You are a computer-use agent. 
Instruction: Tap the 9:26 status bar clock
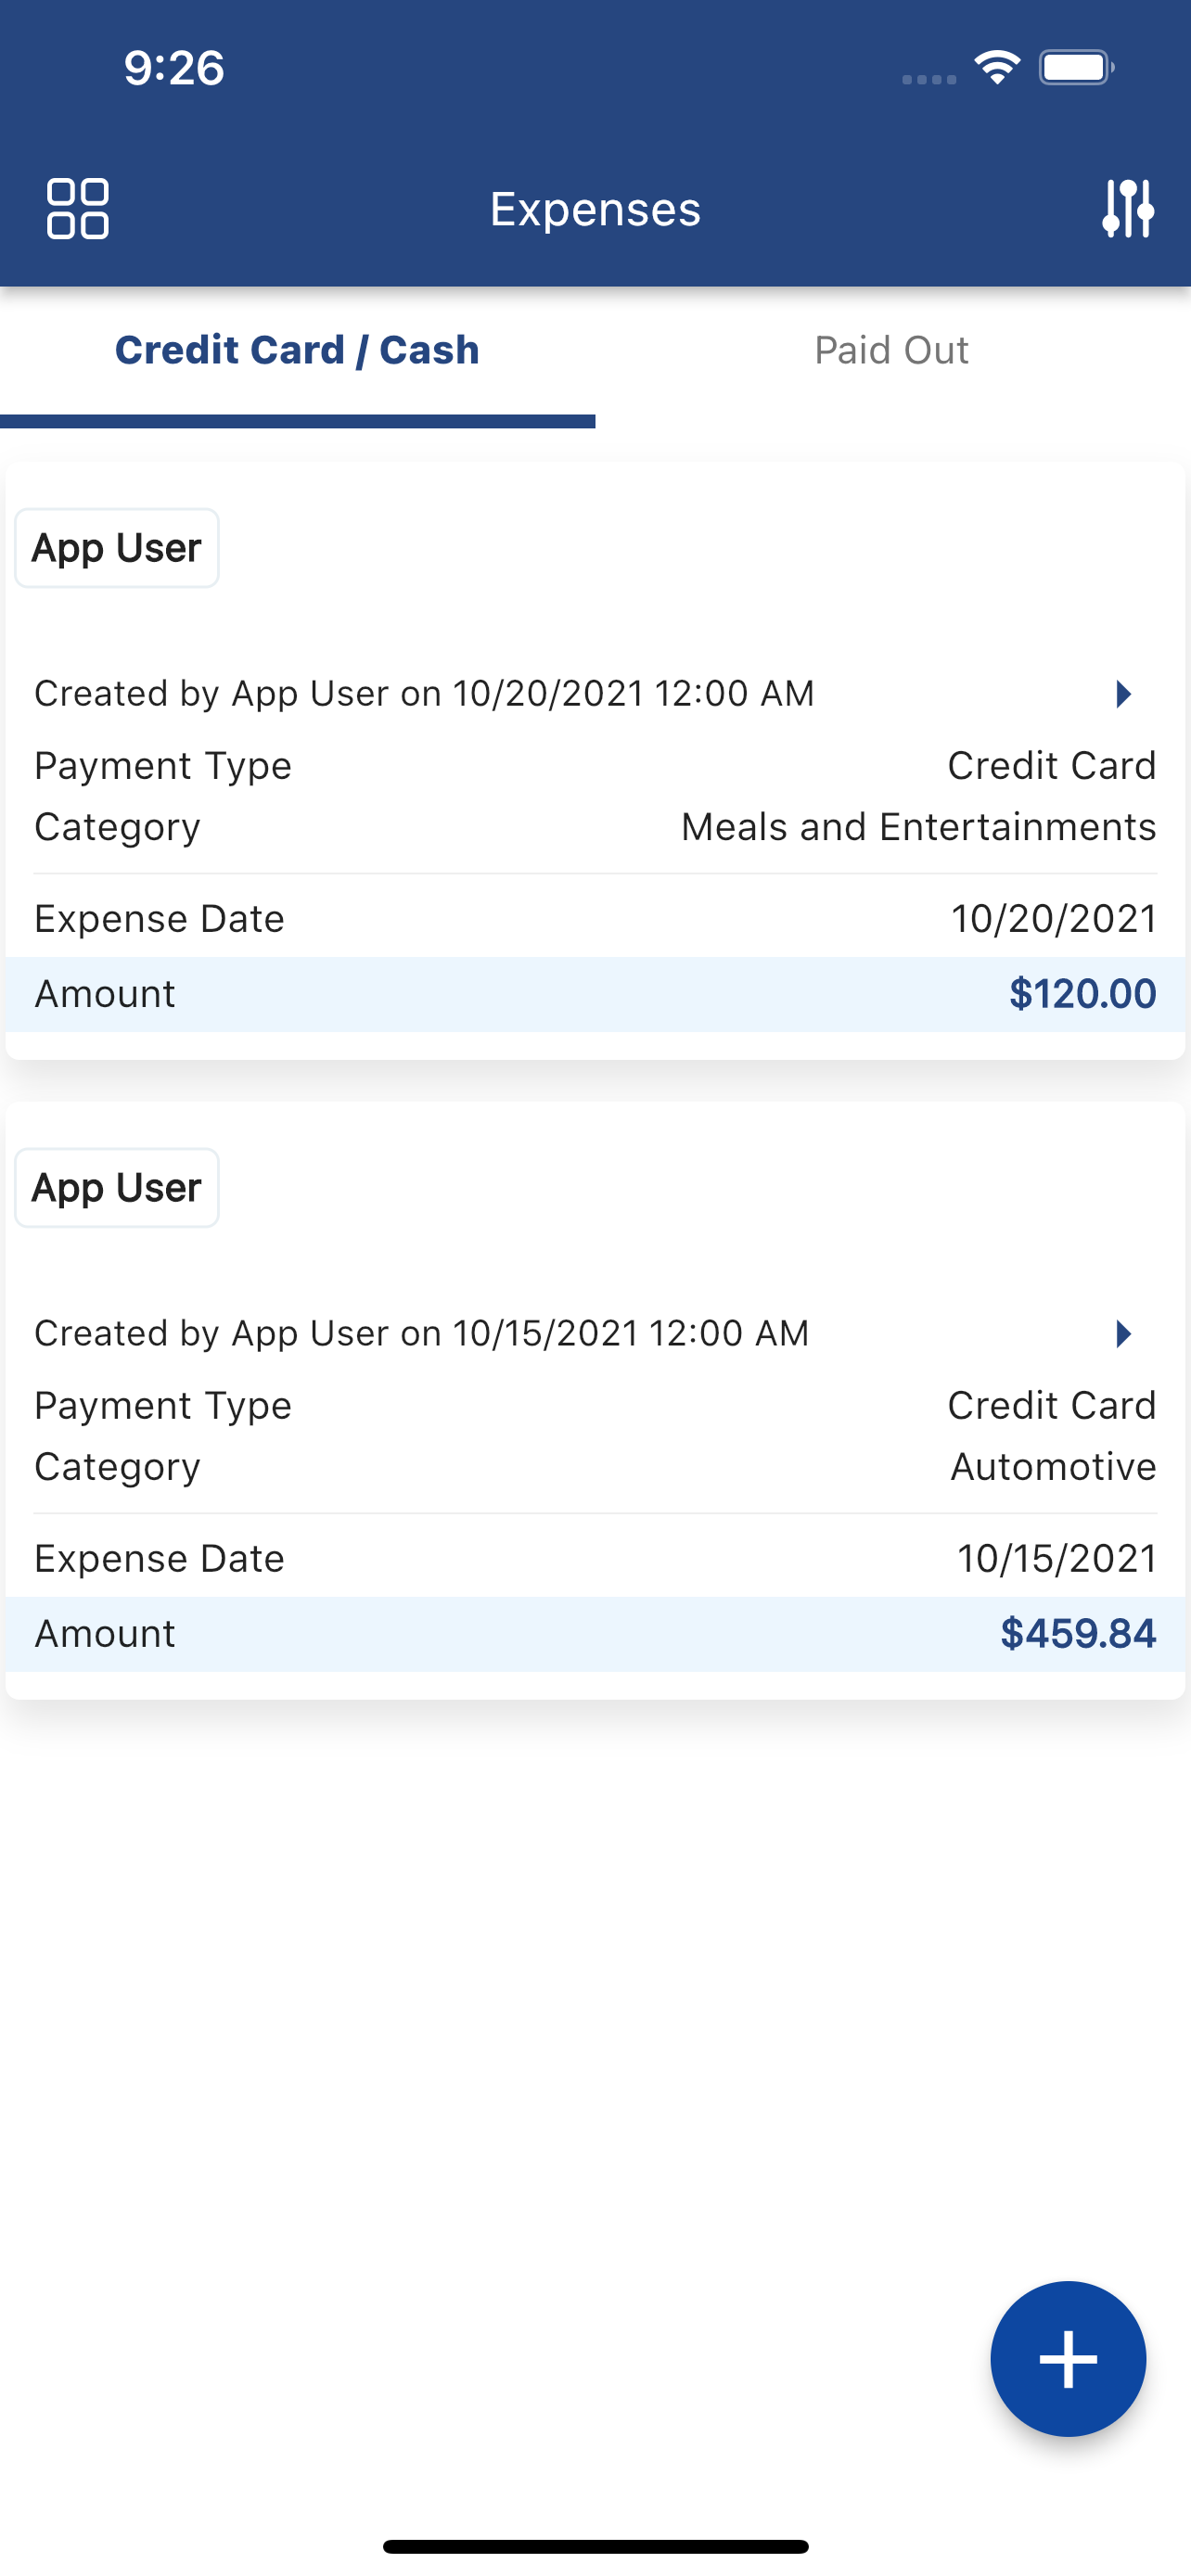[x=174, y=68]
